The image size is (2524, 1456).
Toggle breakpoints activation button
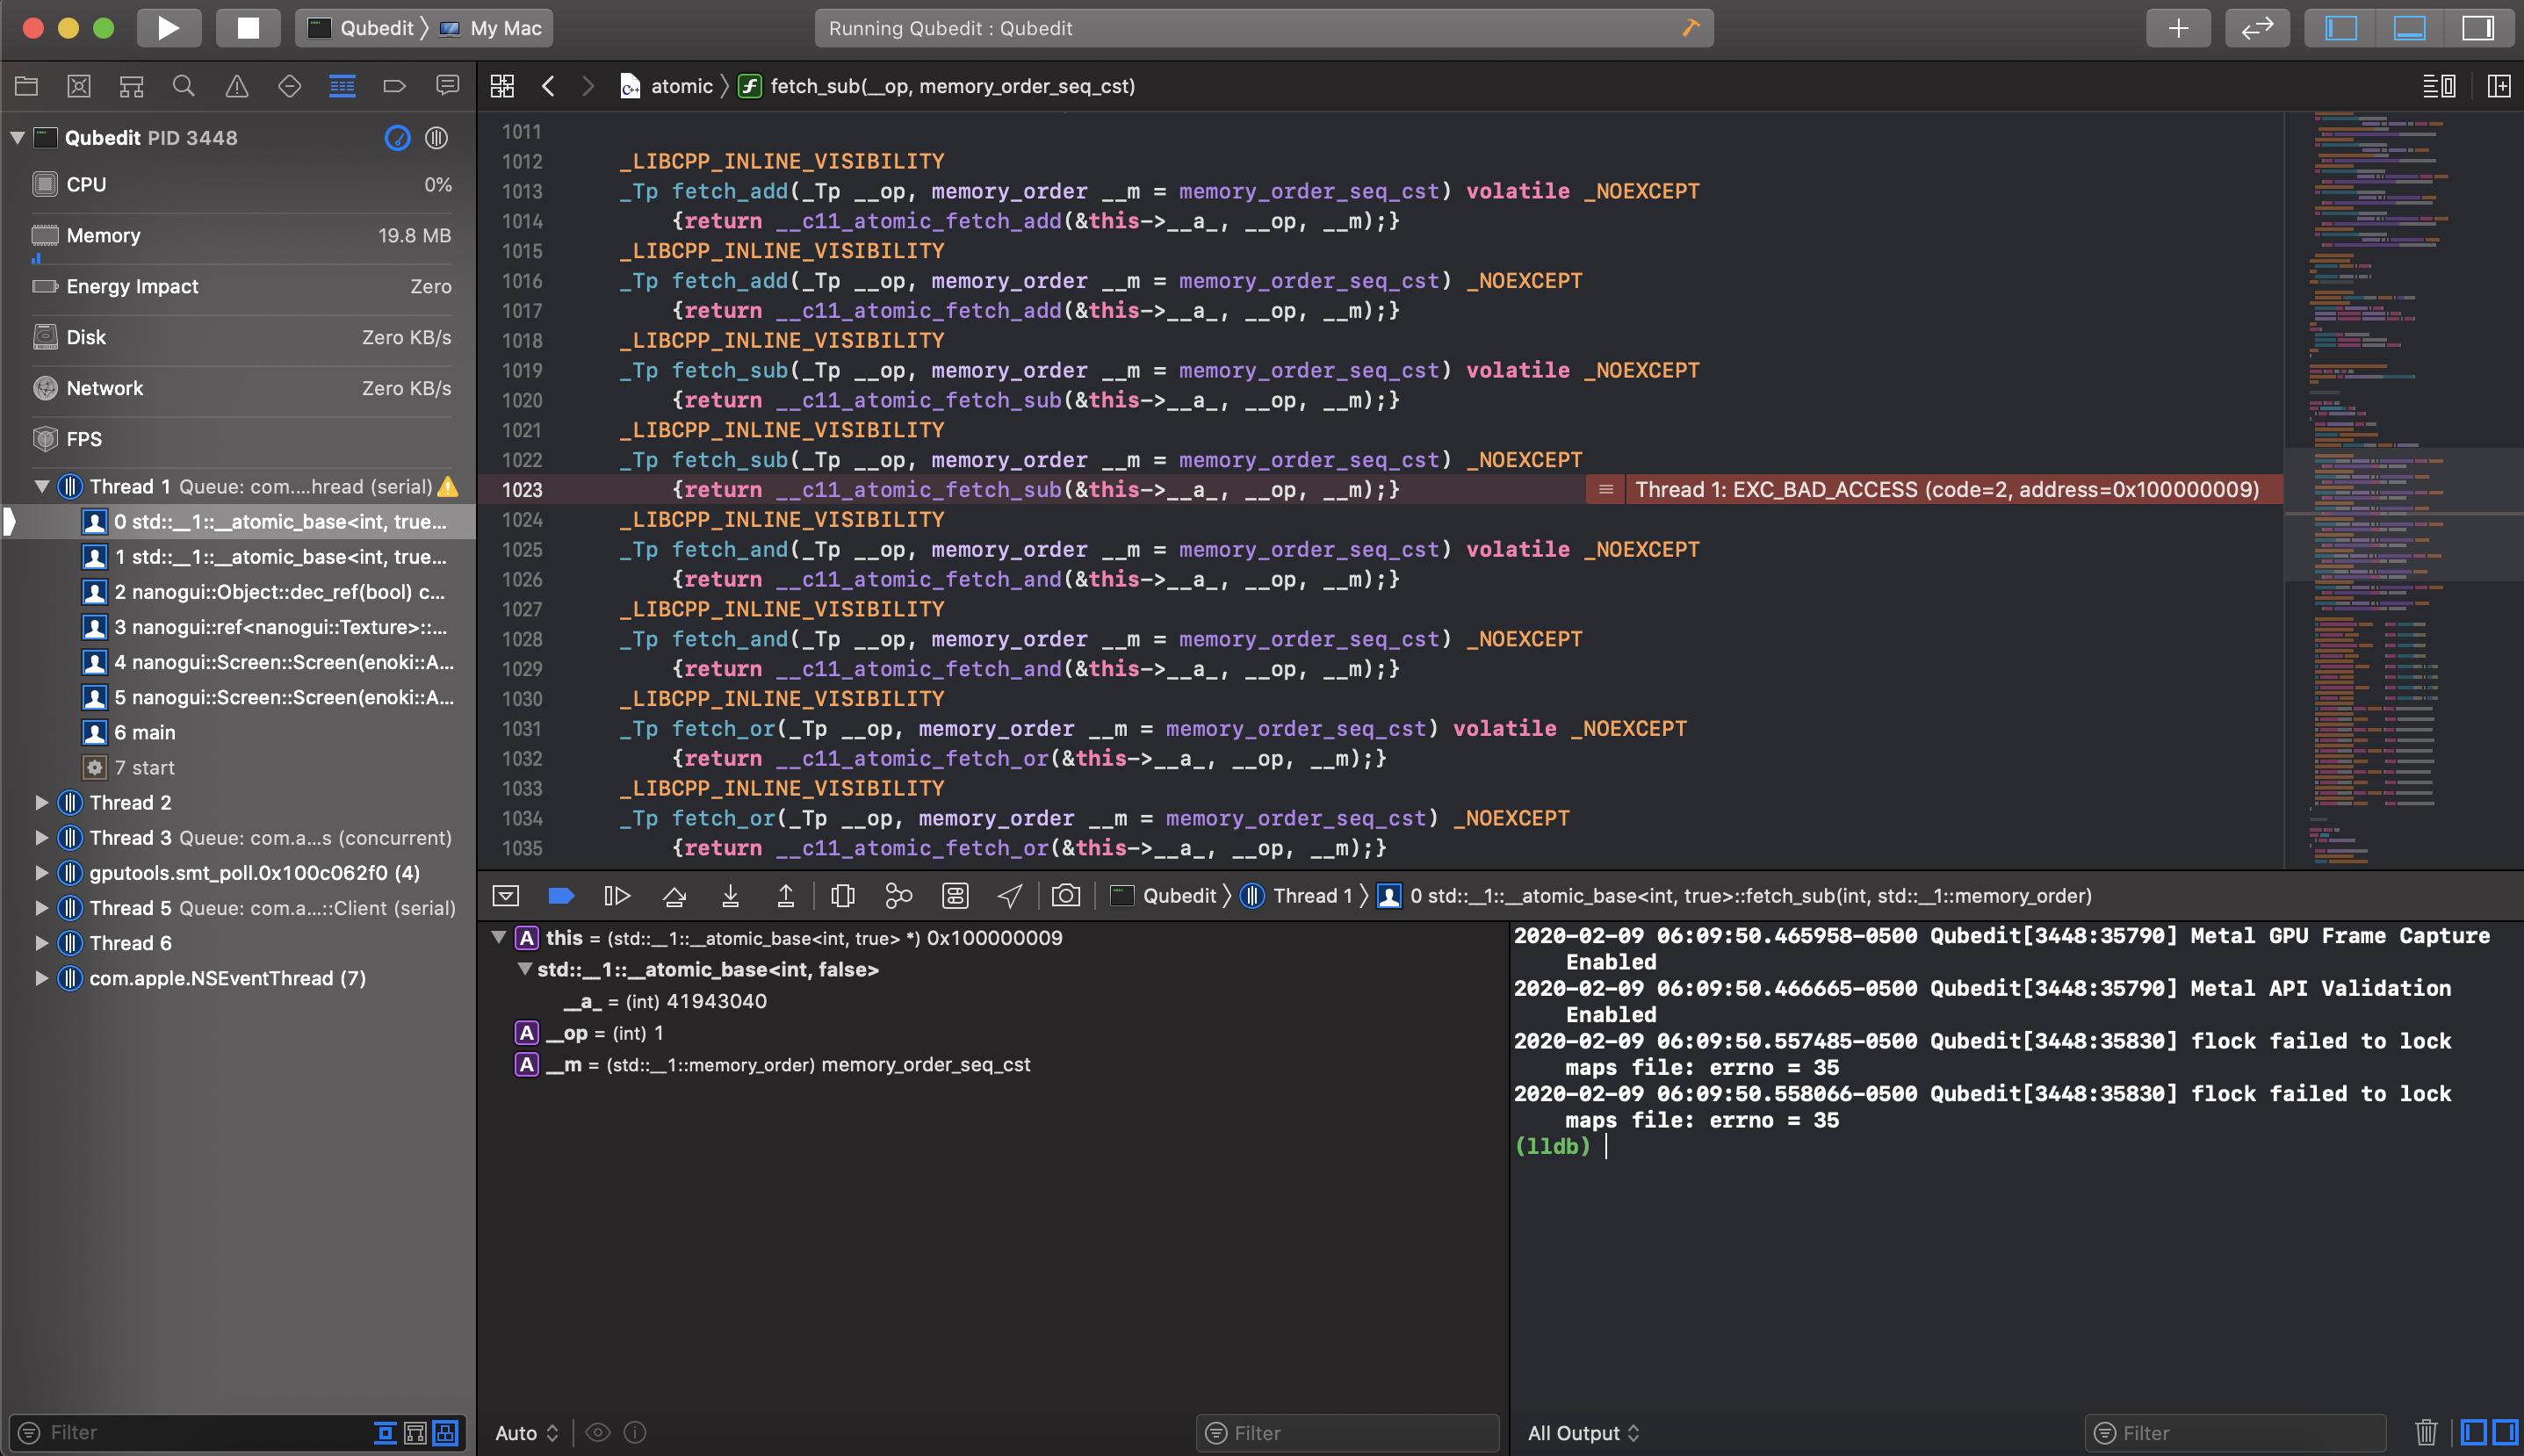coord(561,896)
